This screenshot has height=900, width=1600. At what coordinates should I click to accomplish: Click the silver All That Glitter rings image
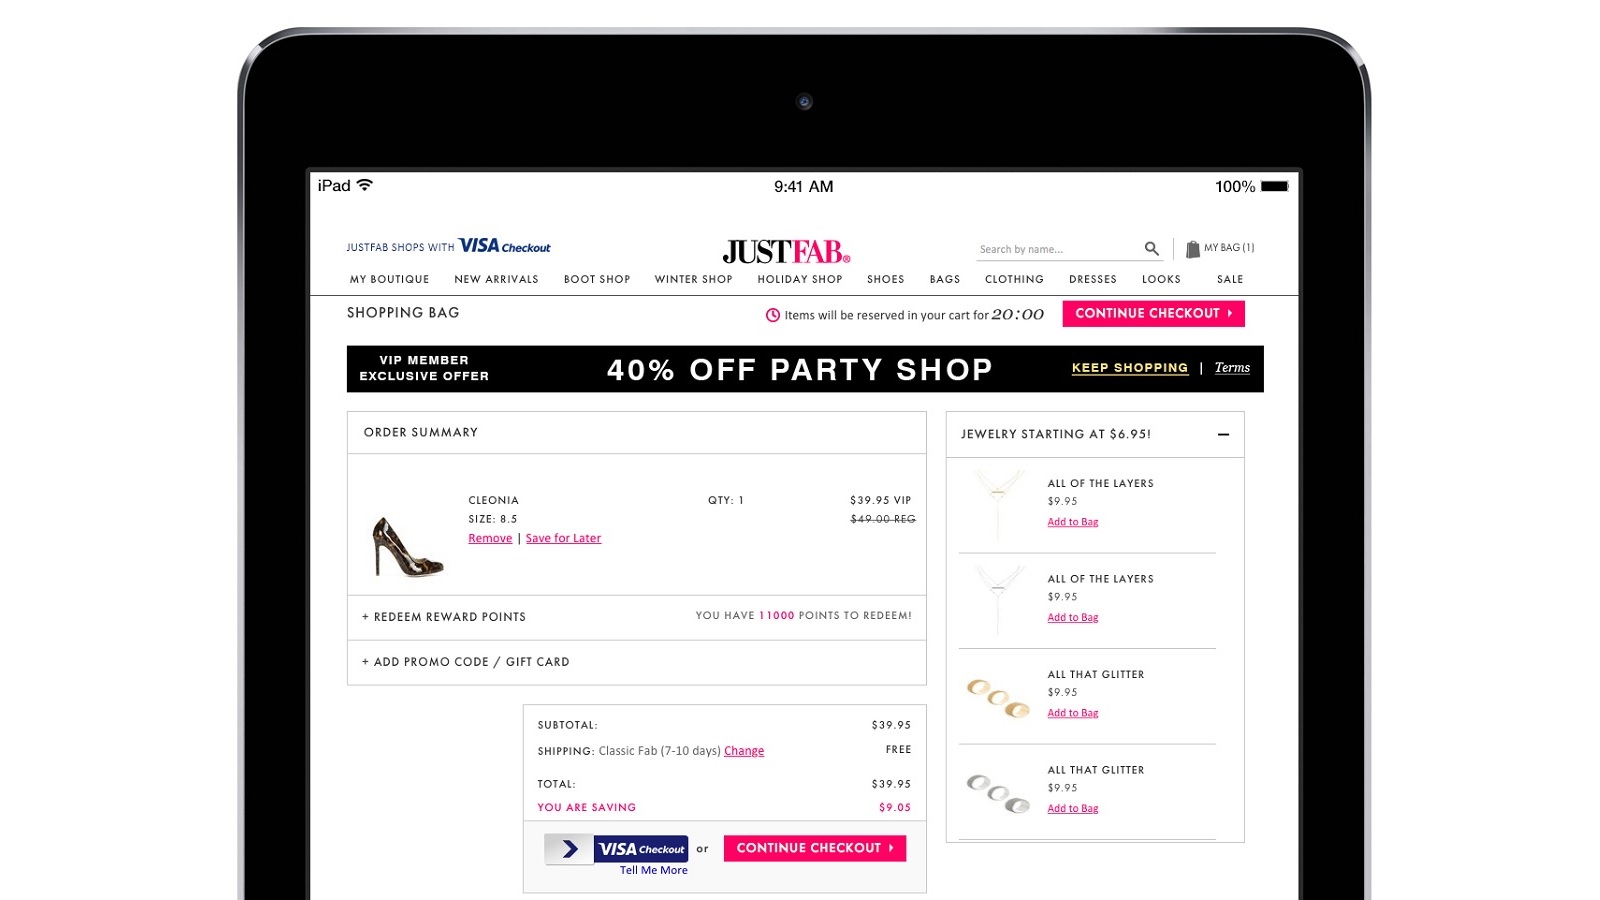point(998,793)
